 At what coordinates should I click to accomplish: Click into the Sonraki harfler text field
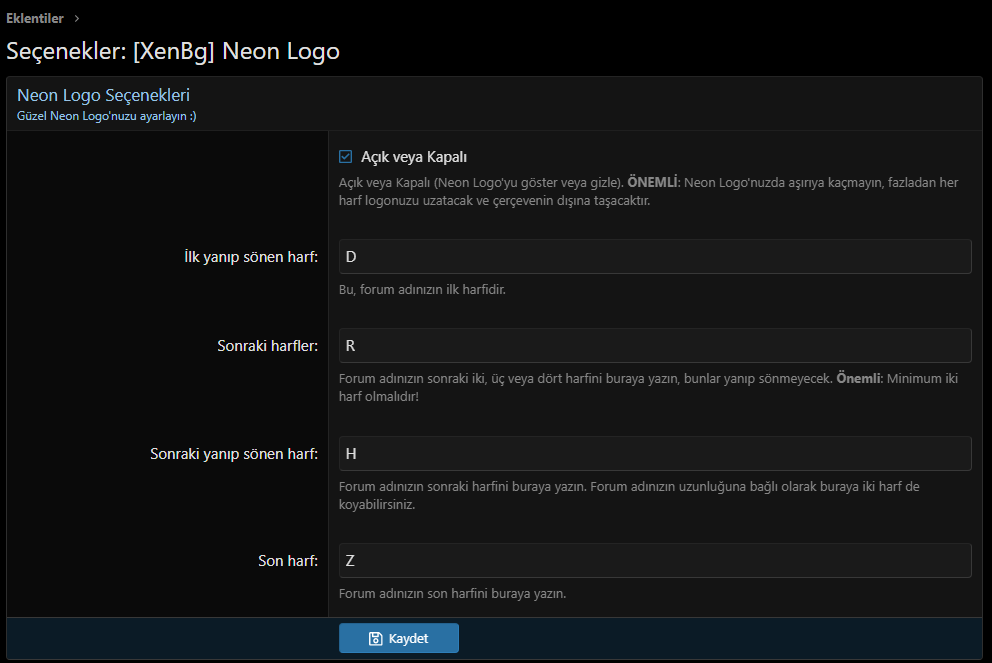pyautogui.click(x=655, y=346)
